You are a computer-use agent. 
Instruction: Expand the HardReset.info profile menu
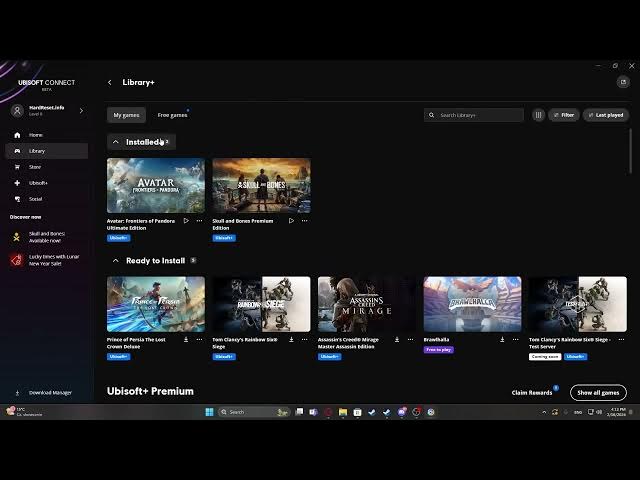[x=81, y=110]
